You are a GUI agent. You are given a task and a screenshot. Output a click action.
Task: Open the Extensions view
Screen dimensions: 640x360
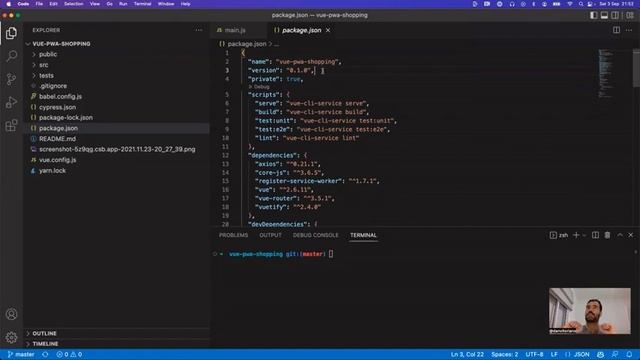coord(11,125)
